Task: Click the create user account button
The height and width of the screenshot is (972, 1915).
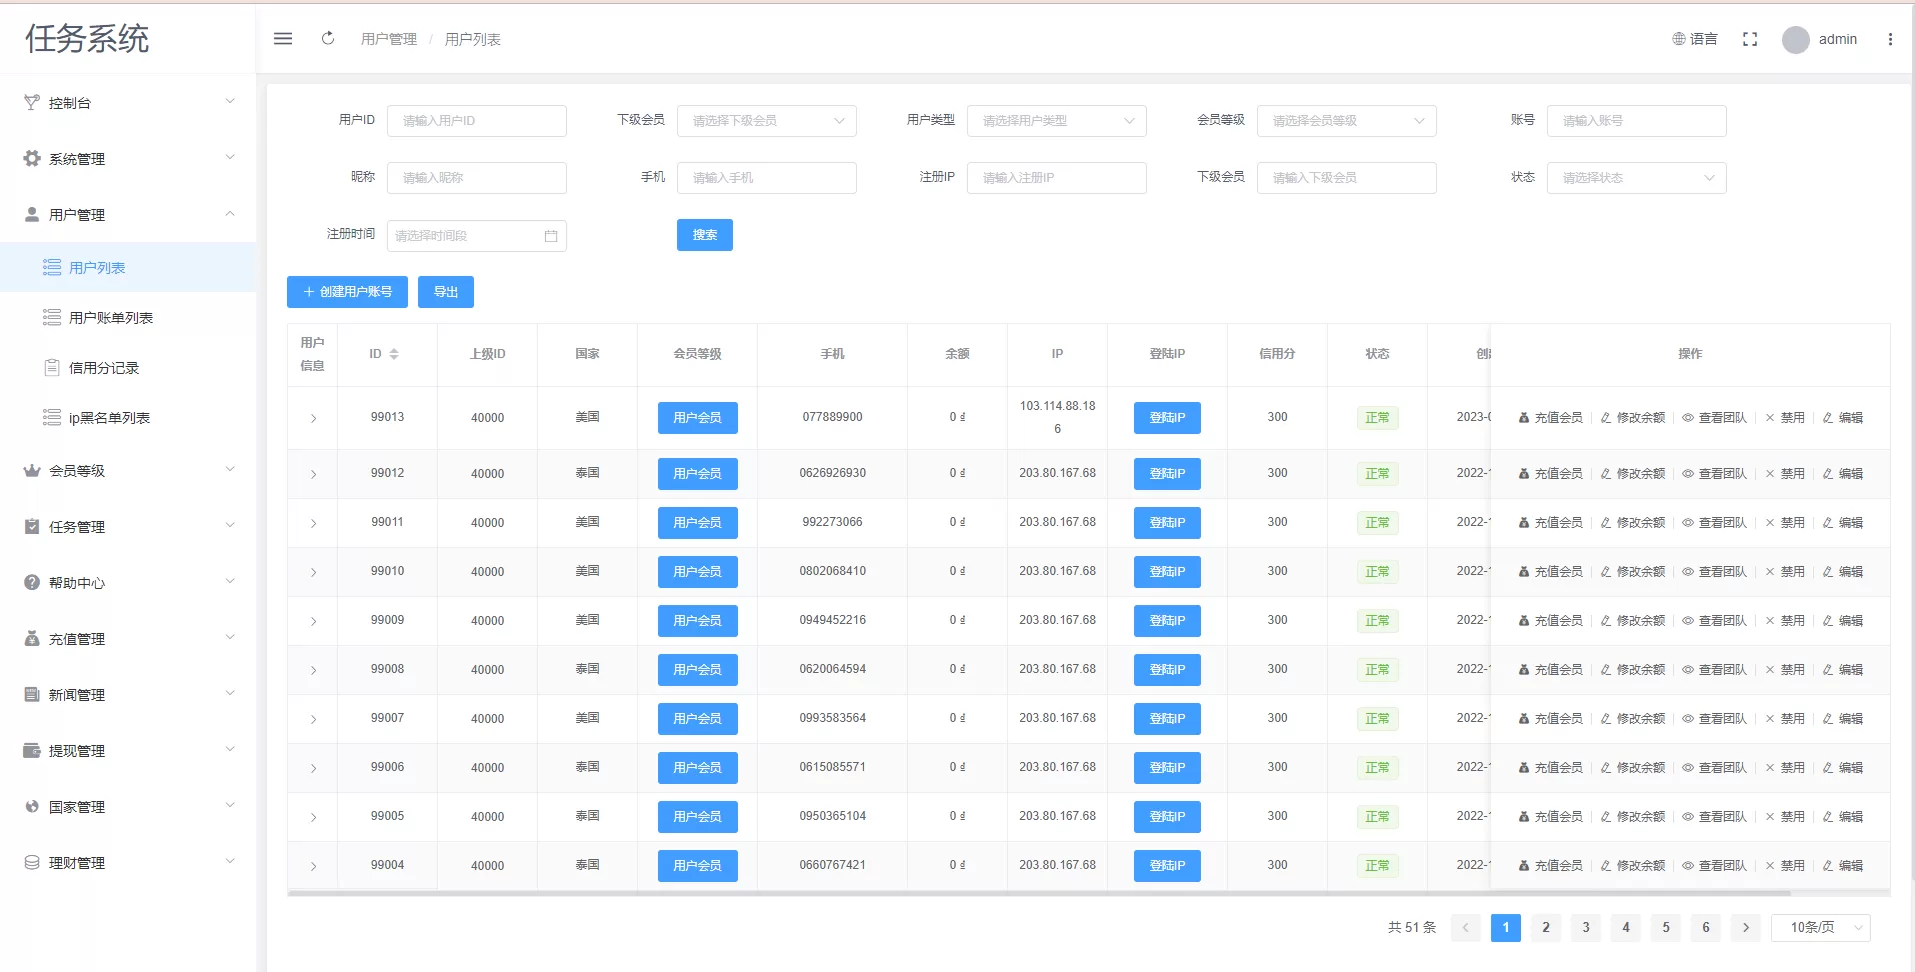Action: tap(347, 292)
